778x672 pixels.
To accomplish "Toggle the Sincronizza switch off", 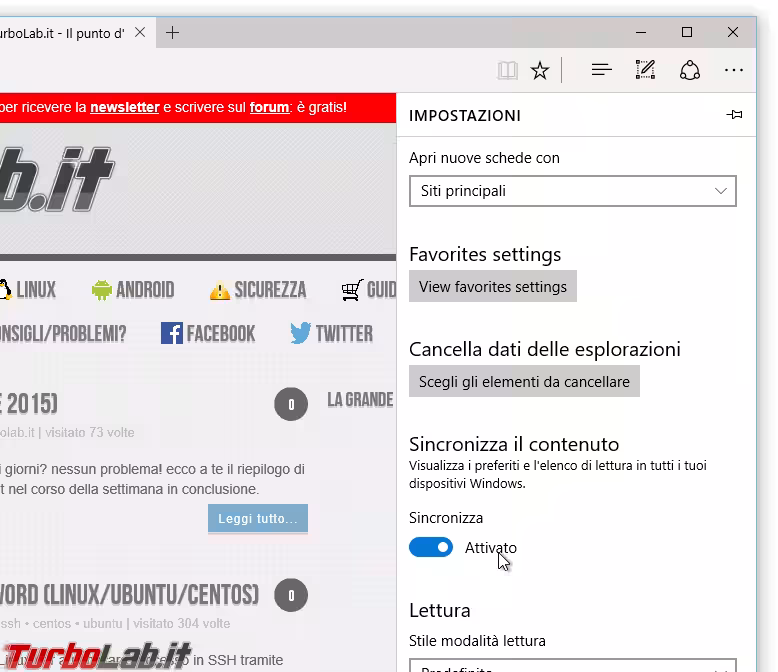I will pos(431,547).
